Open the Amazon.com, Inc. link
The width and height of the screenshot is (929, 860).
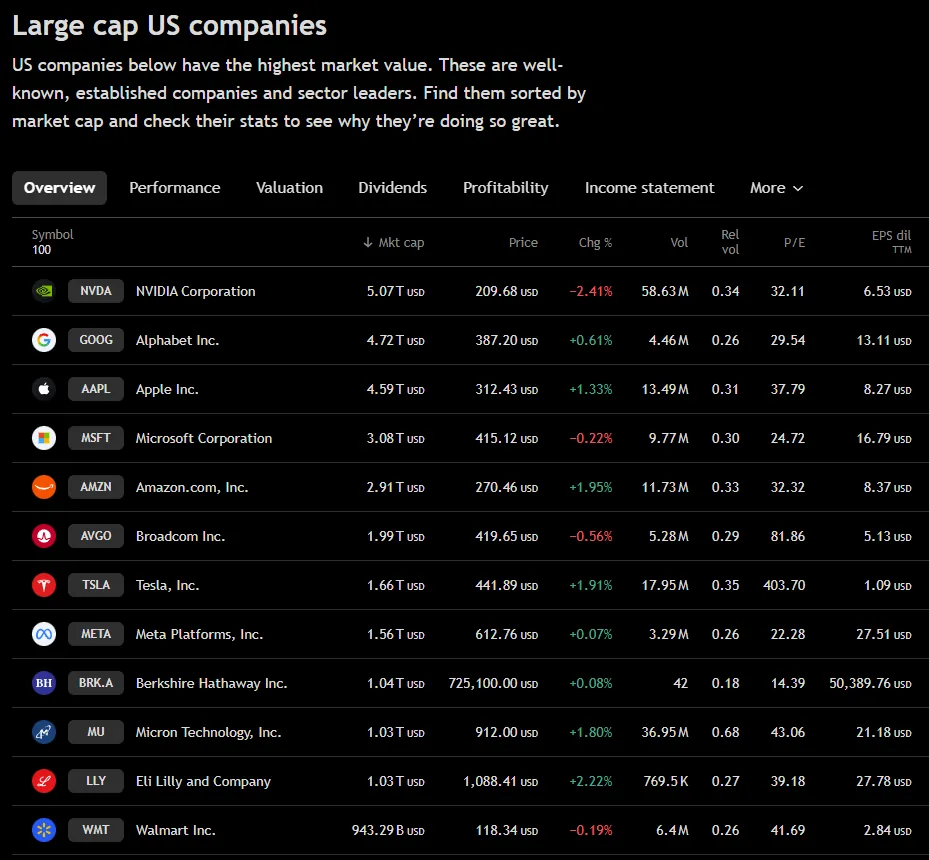pos(192,487)
